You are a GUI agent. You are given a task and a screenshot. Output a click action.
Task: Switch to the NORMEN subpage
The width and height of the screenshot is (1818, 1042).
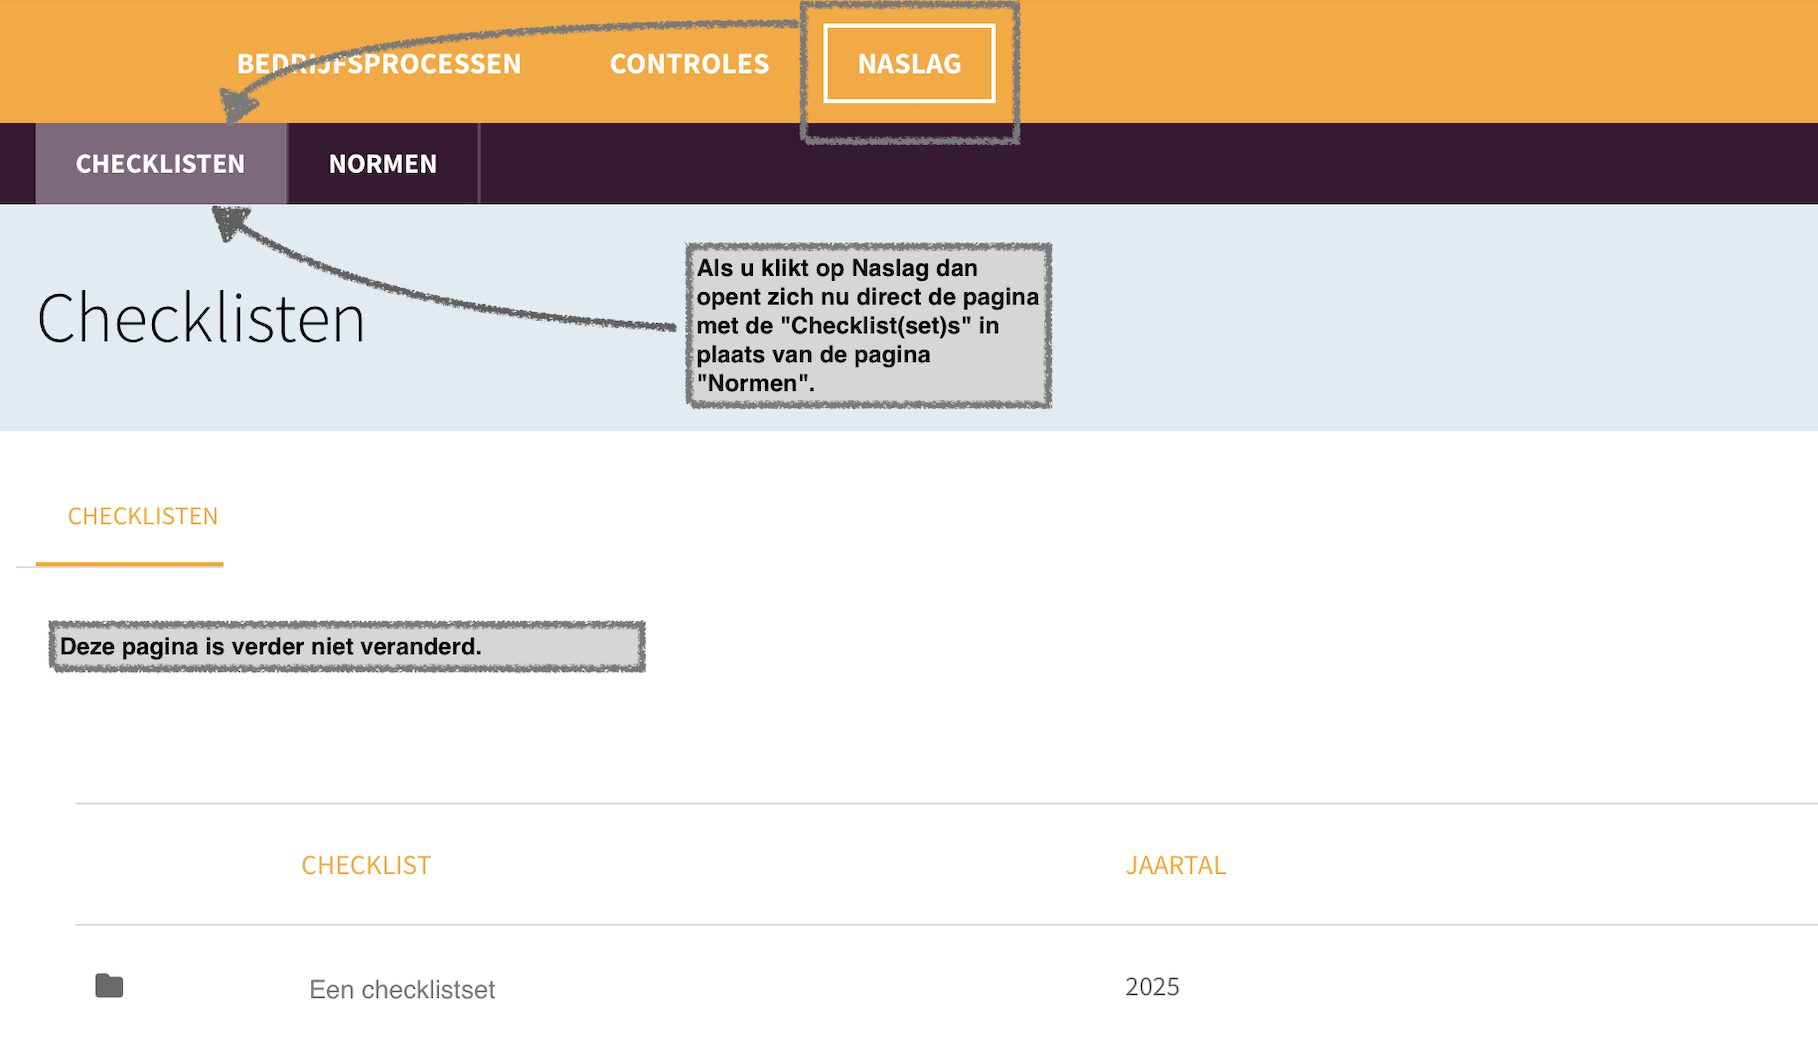383,163
